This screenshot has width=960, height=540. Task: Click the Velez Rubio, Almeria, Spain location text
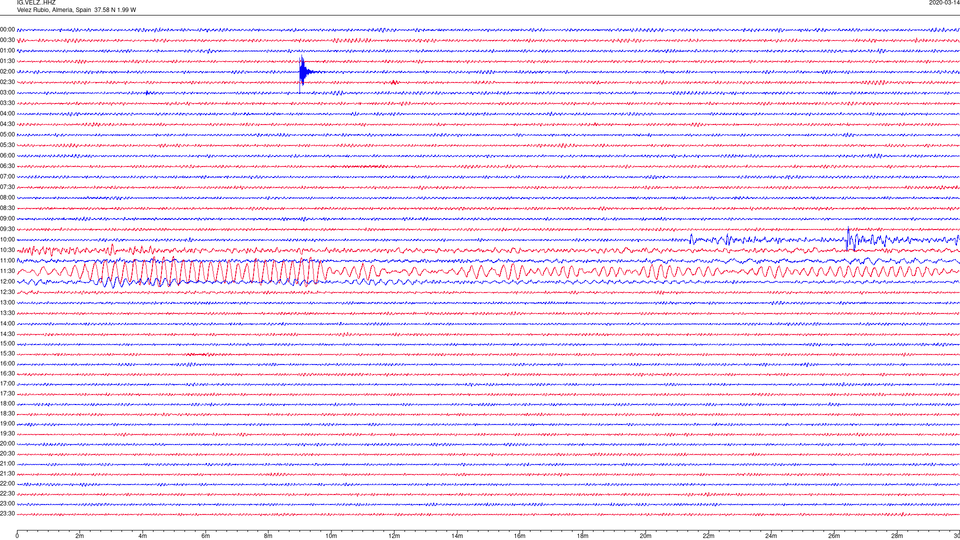(54, 10)
